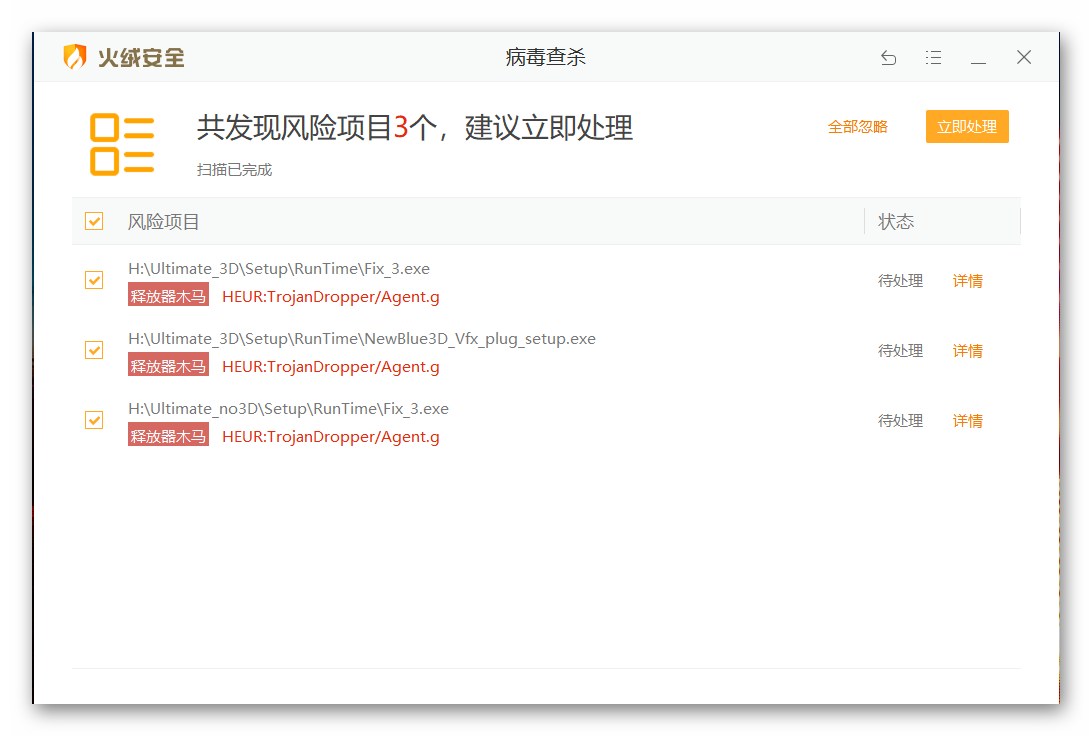This screenshot has height=736, width=1092.
Task: Select path H:\Ultimate_3D\Setup\RunTime\Fix_3.exe
Action: [279, 269]
